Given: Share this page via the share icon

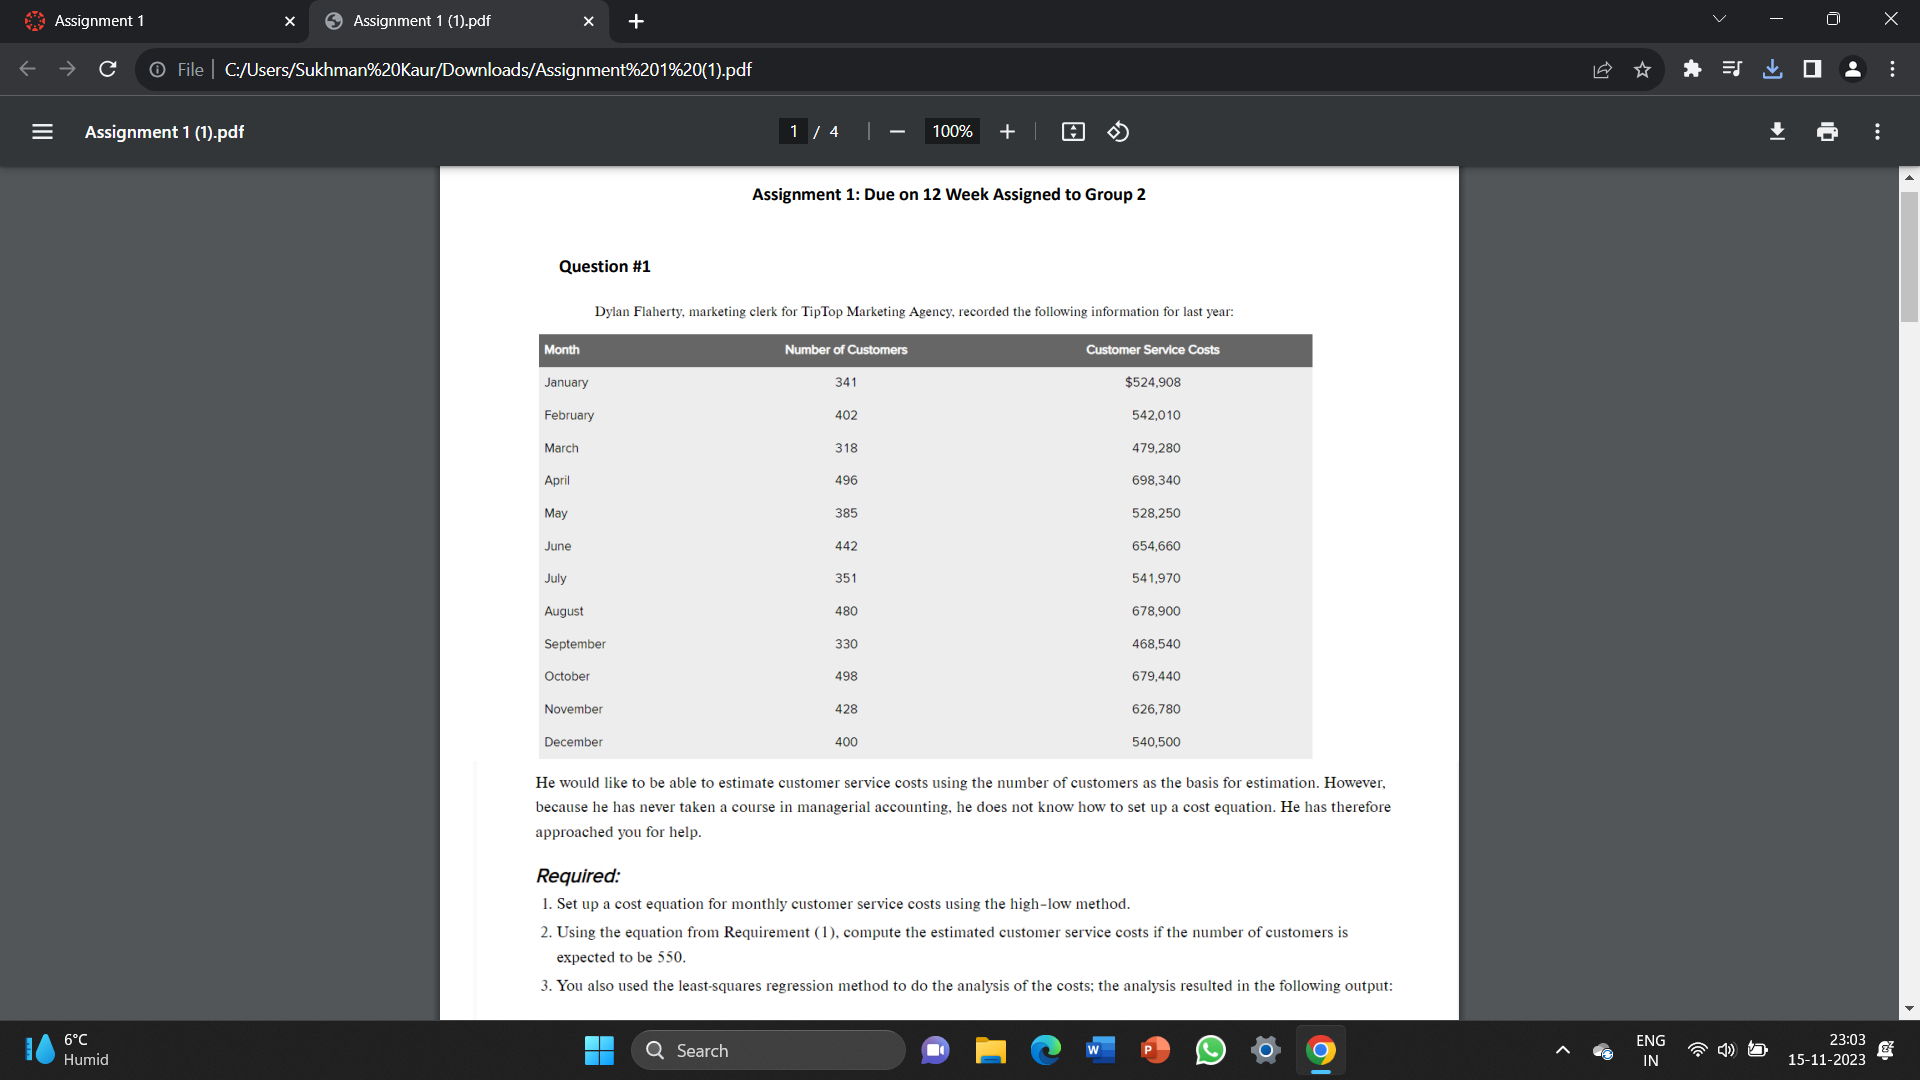Looking at the screenshot, I should pos(1602,69).
